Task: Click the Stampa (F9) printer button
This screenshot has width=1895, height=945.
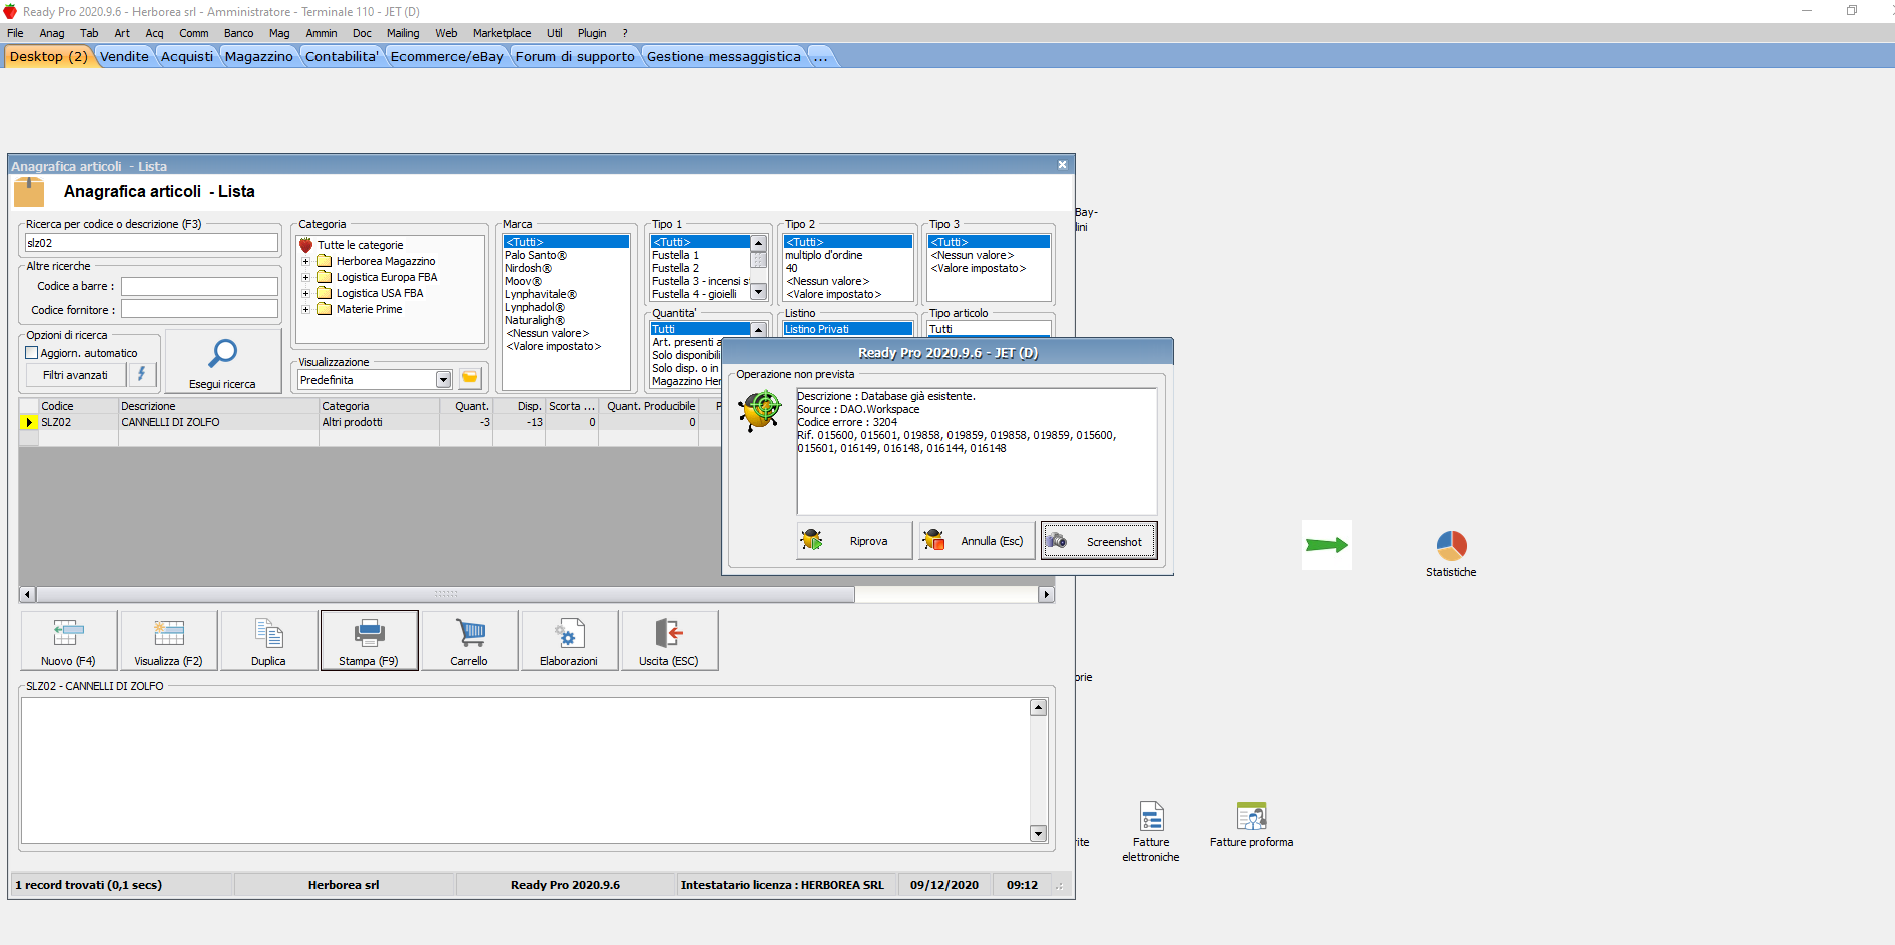Action: [369, 640]
